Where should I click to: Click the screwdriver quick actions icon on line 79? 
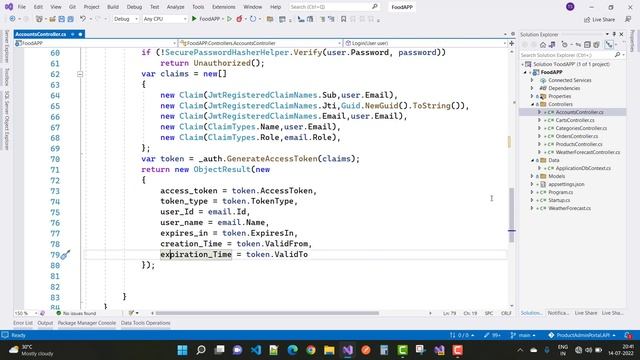click(65, 255)
